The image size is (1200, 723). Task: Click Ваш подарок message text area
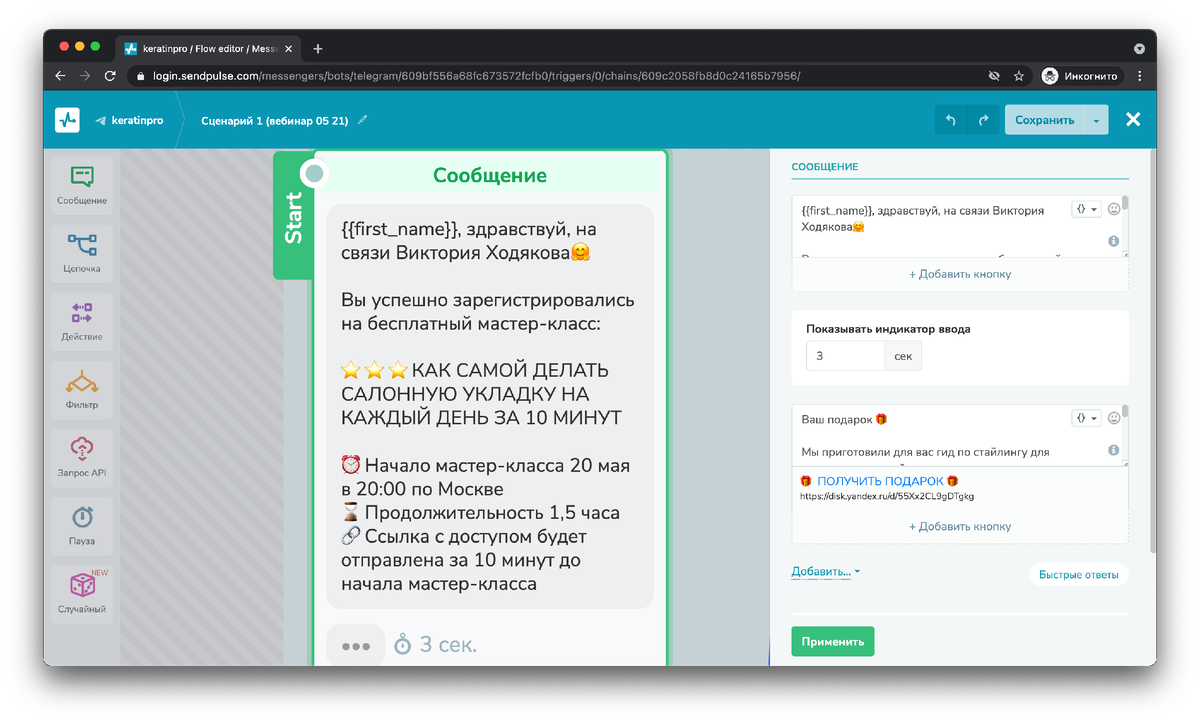pyautogui.click(x=930, y=435)
